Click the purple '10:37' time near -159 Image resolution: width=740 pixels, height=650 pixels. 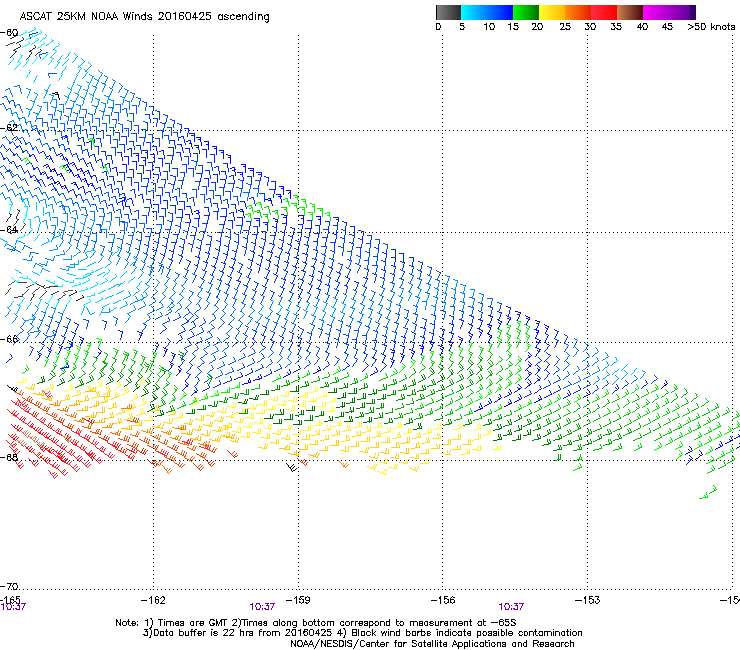click(262, 607)
